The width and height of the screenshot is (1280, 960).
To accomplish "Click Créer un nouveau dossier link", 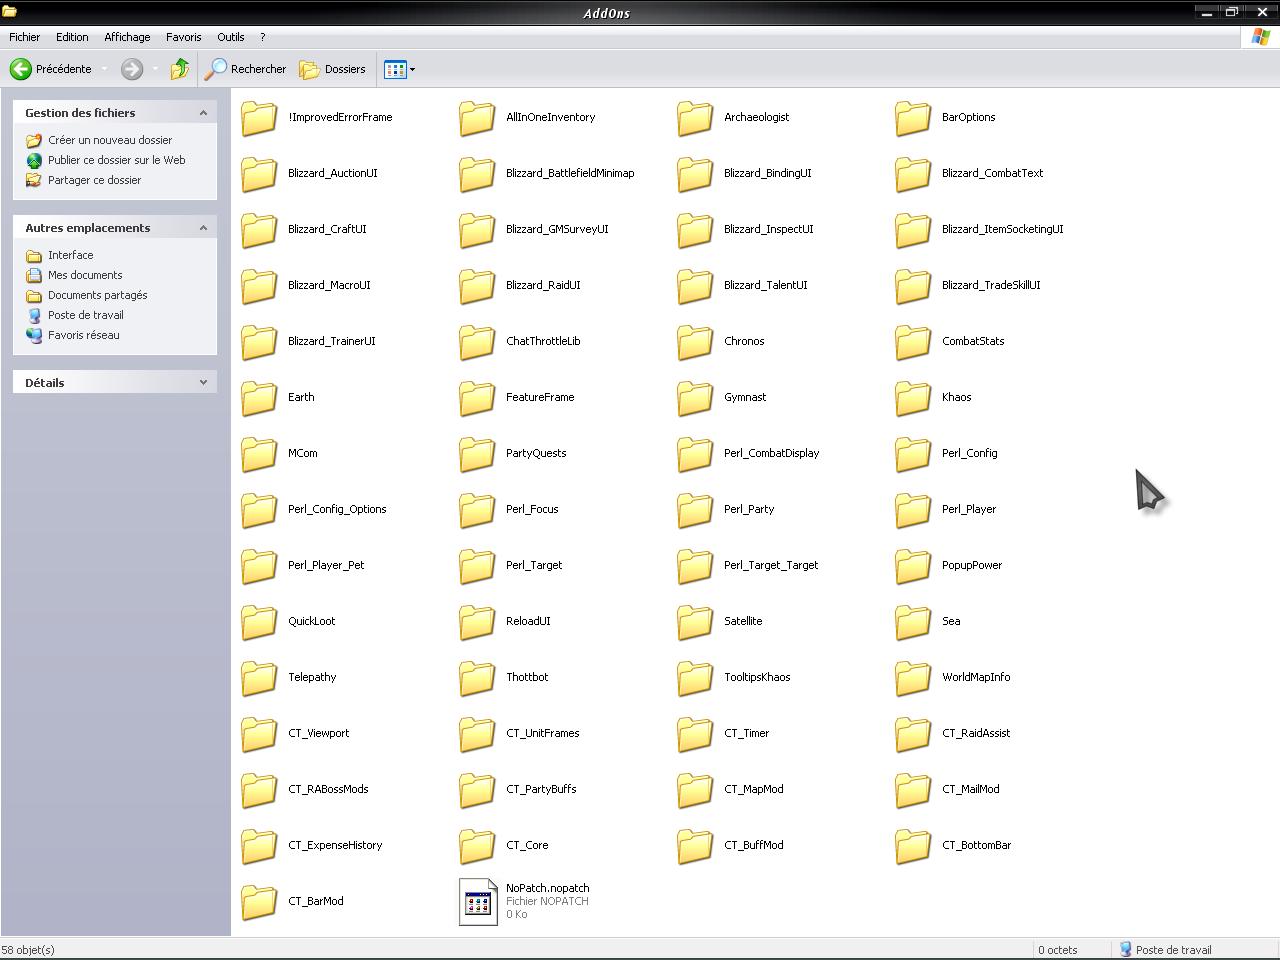I will pyautogui.click(x=110, y=140).
